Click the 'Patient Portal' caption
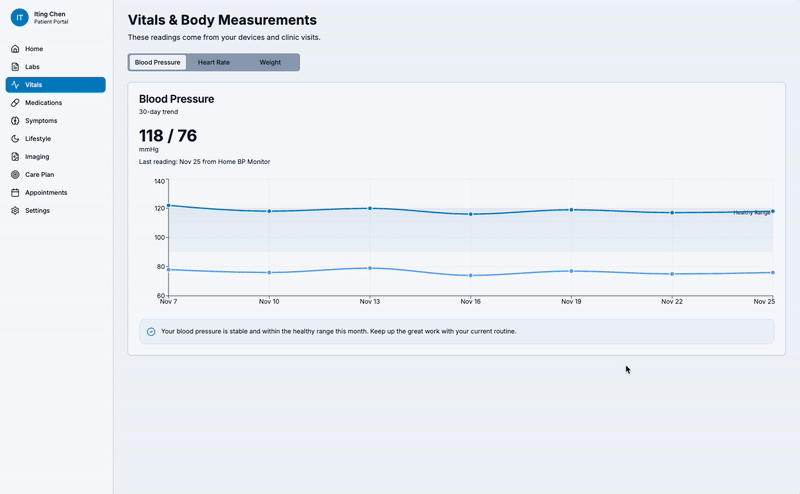The image size is (800, 494). click(x=51, y=22)
